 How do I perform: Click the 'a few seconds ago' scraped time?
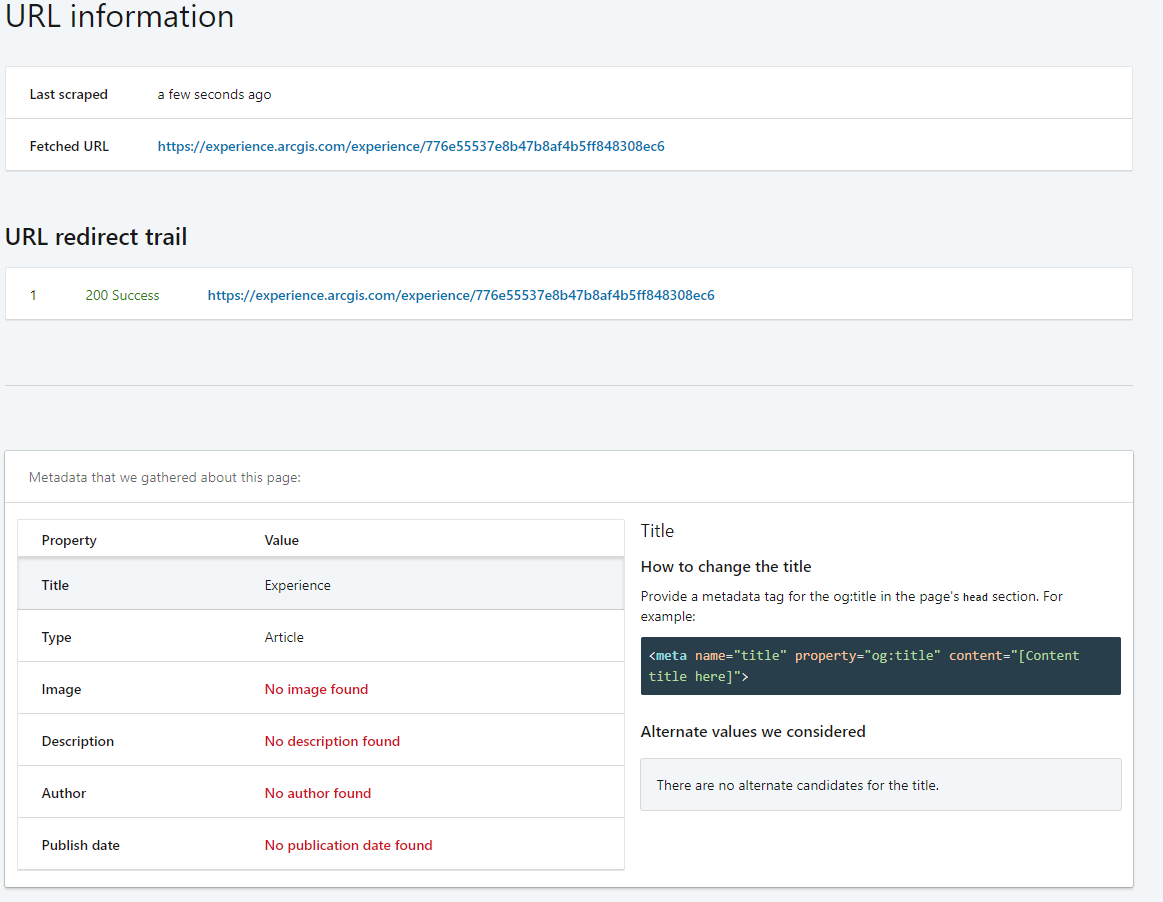(x=214, y=94)
